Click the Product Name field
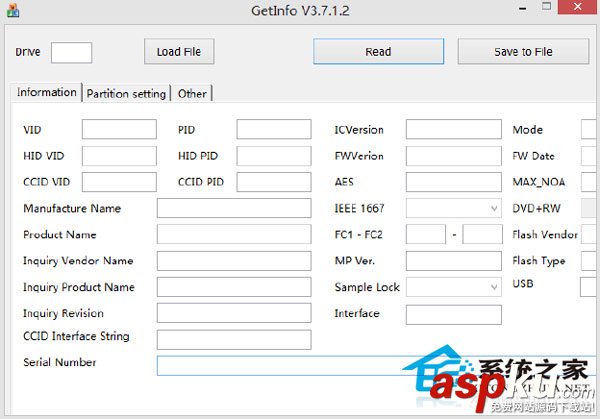Screen dimensions: 600x419 (234, 234)
